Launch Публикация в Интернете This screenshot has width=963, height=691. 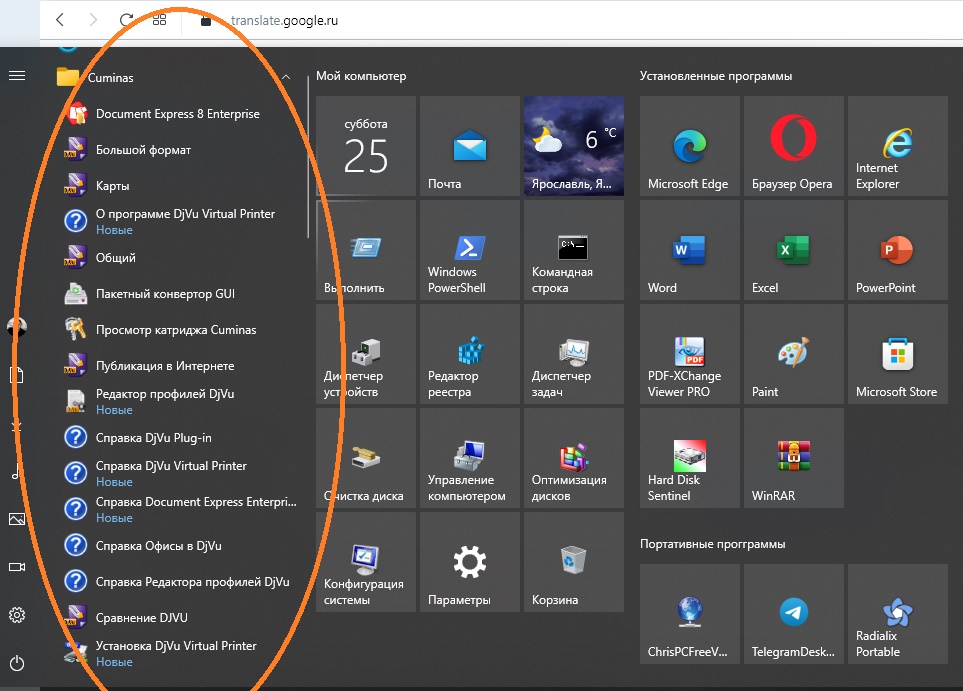coord(178,365)
